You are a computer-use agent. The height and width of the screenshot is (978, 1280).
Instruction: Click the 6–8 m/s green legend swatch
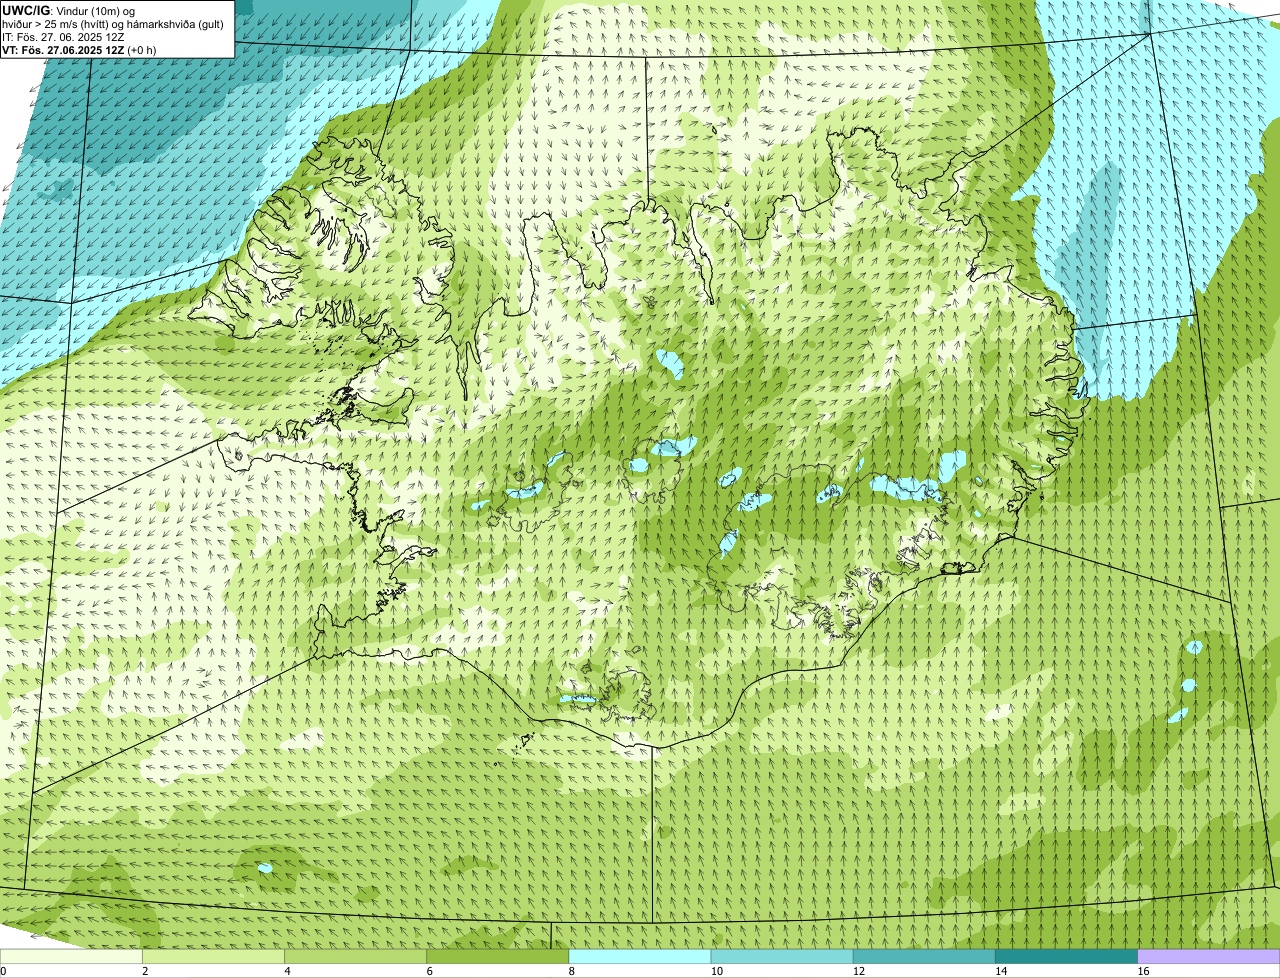pos(497,957)
